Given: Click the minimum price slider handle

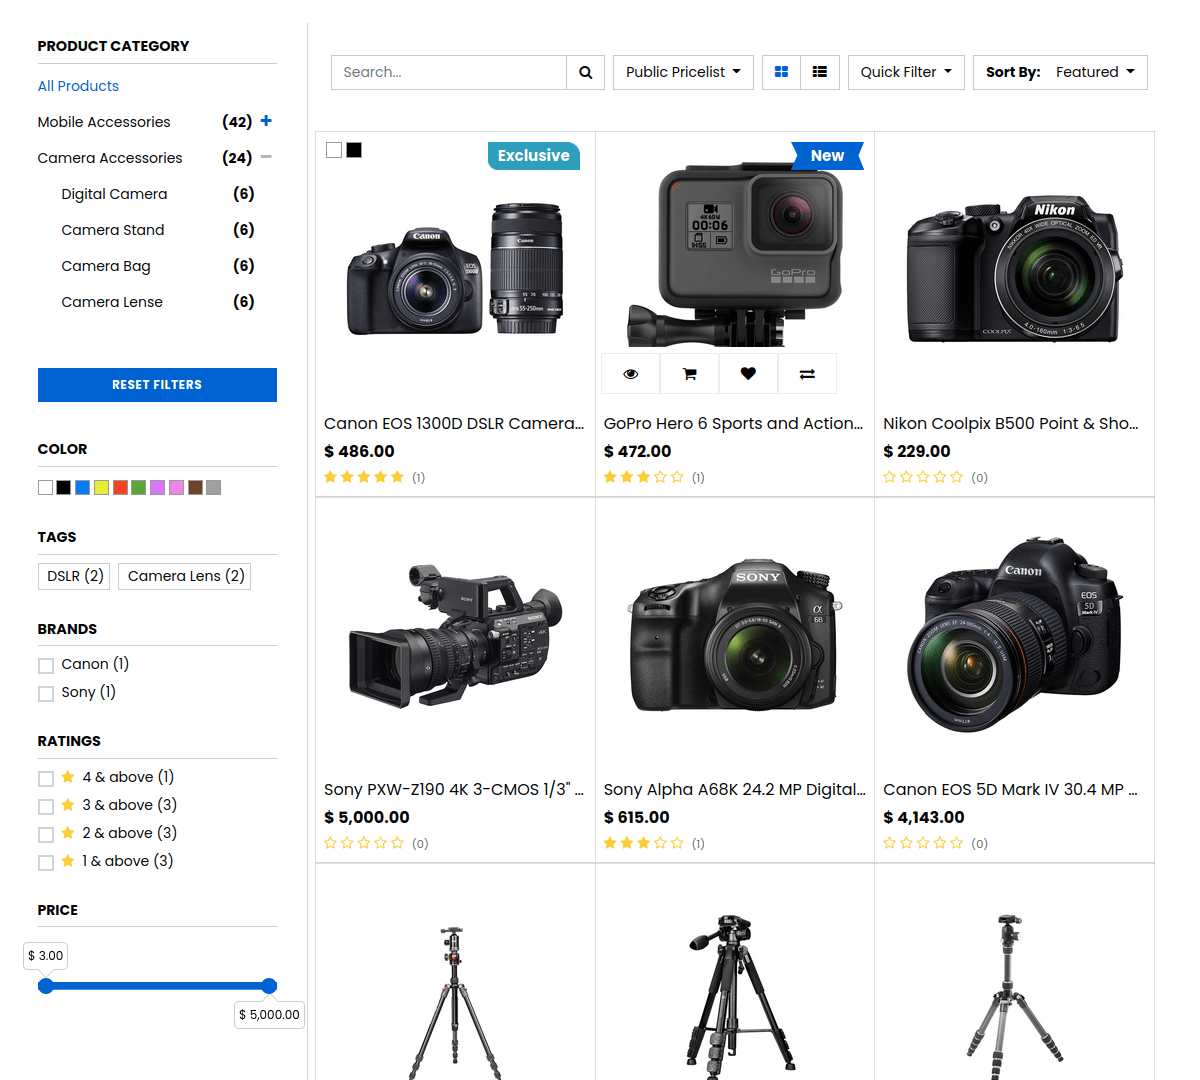Looking at the screenshot, I should coord(45,986).
